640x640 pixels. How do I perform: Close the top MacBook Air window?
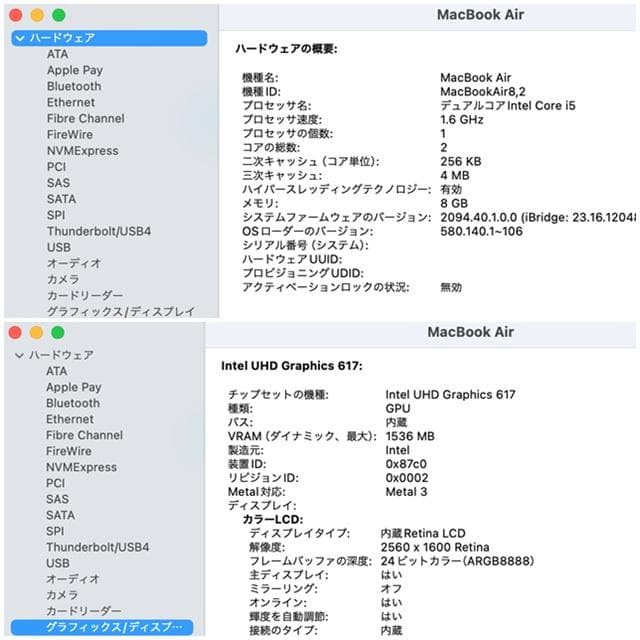(16, 16)
